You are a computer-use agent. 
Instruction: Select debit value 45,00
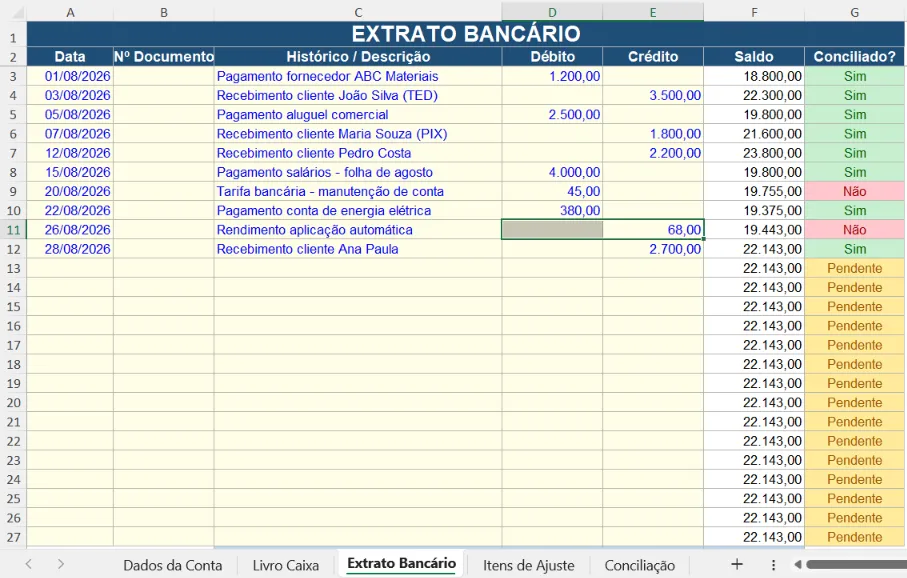552,191
